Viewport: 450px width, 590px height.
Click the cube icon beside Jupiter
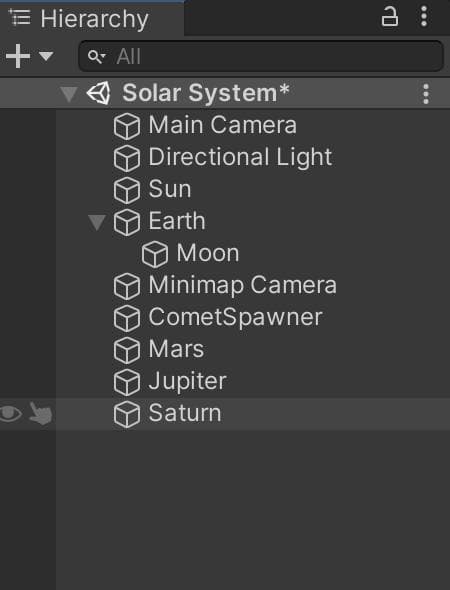[127, 382]
